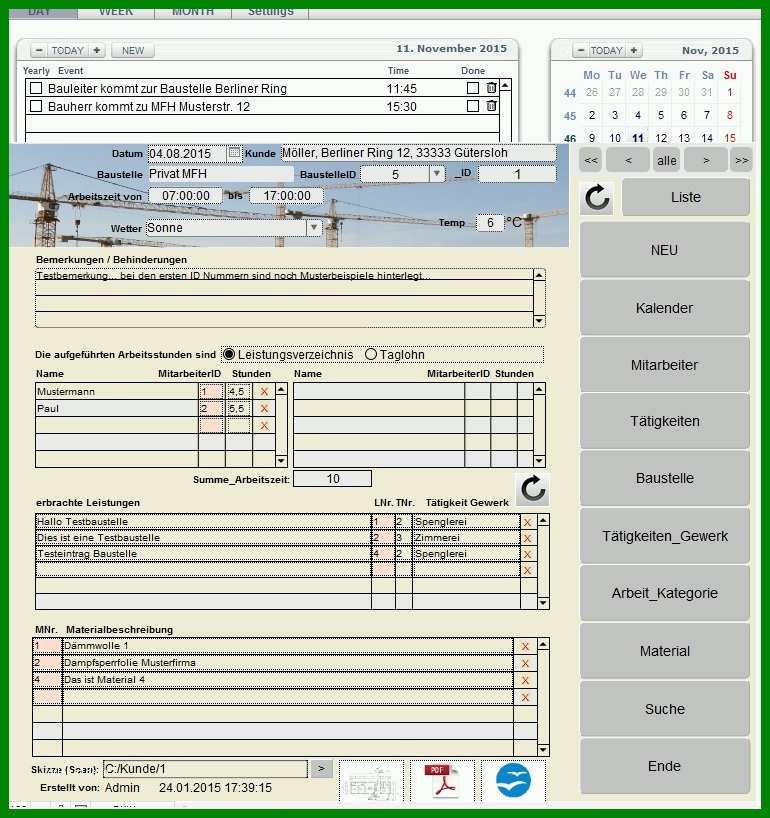Open the BaustelleID dropdown
The height and width of the screenshot is (818, 770).
[437, 174]
